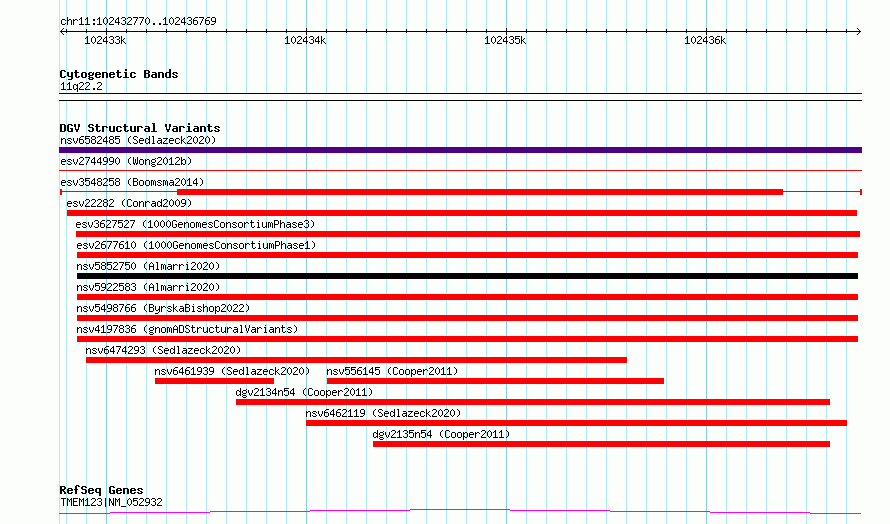This screenshot has width=890, height=524.
Task: Click the nsv5852750 (Almarri2020) label
Action: pyautogui.click(x=148, y=266)
